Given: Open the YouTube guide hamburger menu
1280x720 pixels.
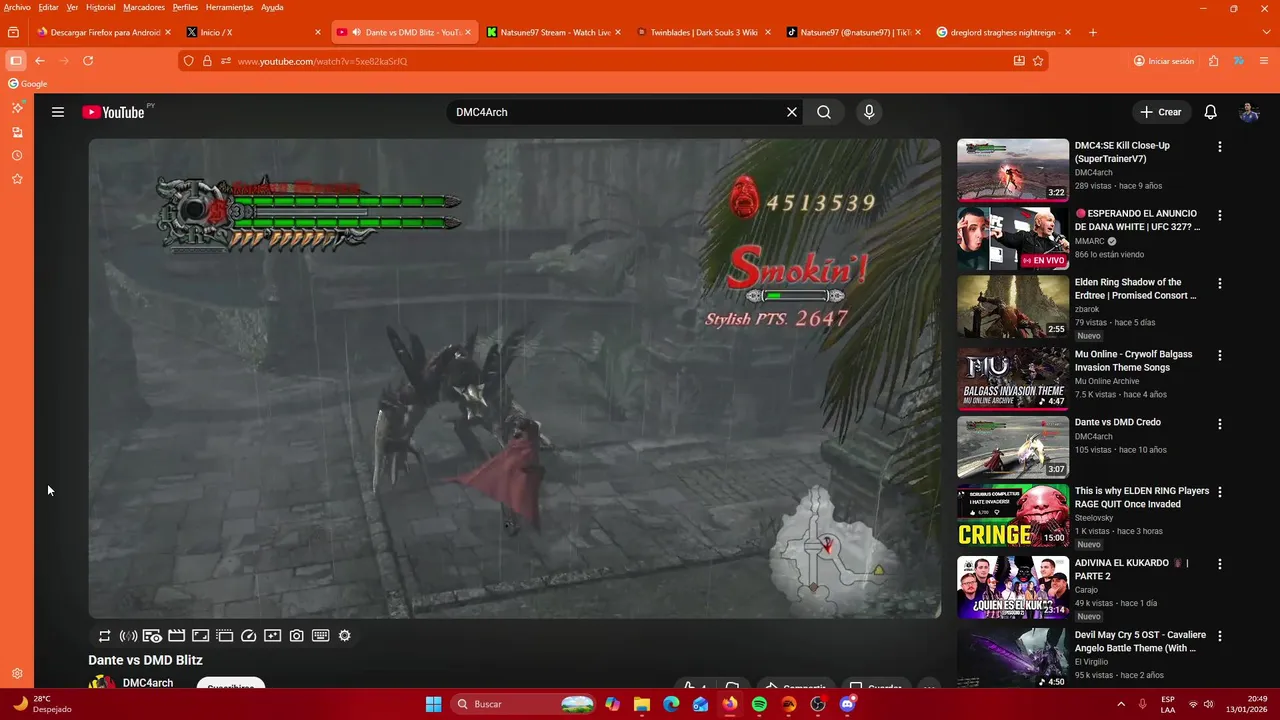Looking at the screenshot, I should tap(58, 112).
